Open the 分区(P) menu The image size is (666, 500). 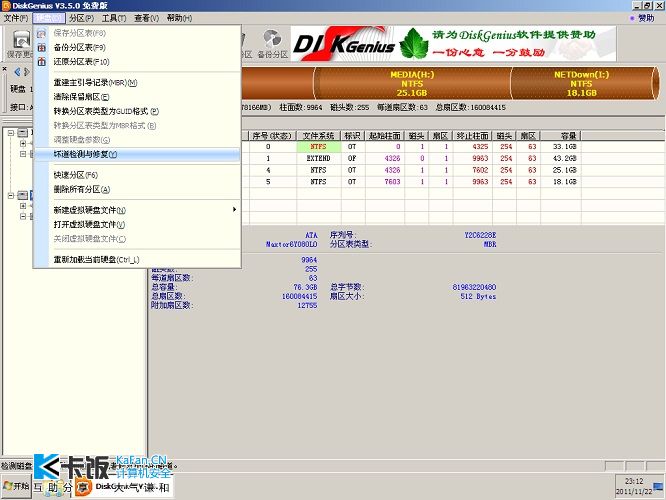(81, 18)
